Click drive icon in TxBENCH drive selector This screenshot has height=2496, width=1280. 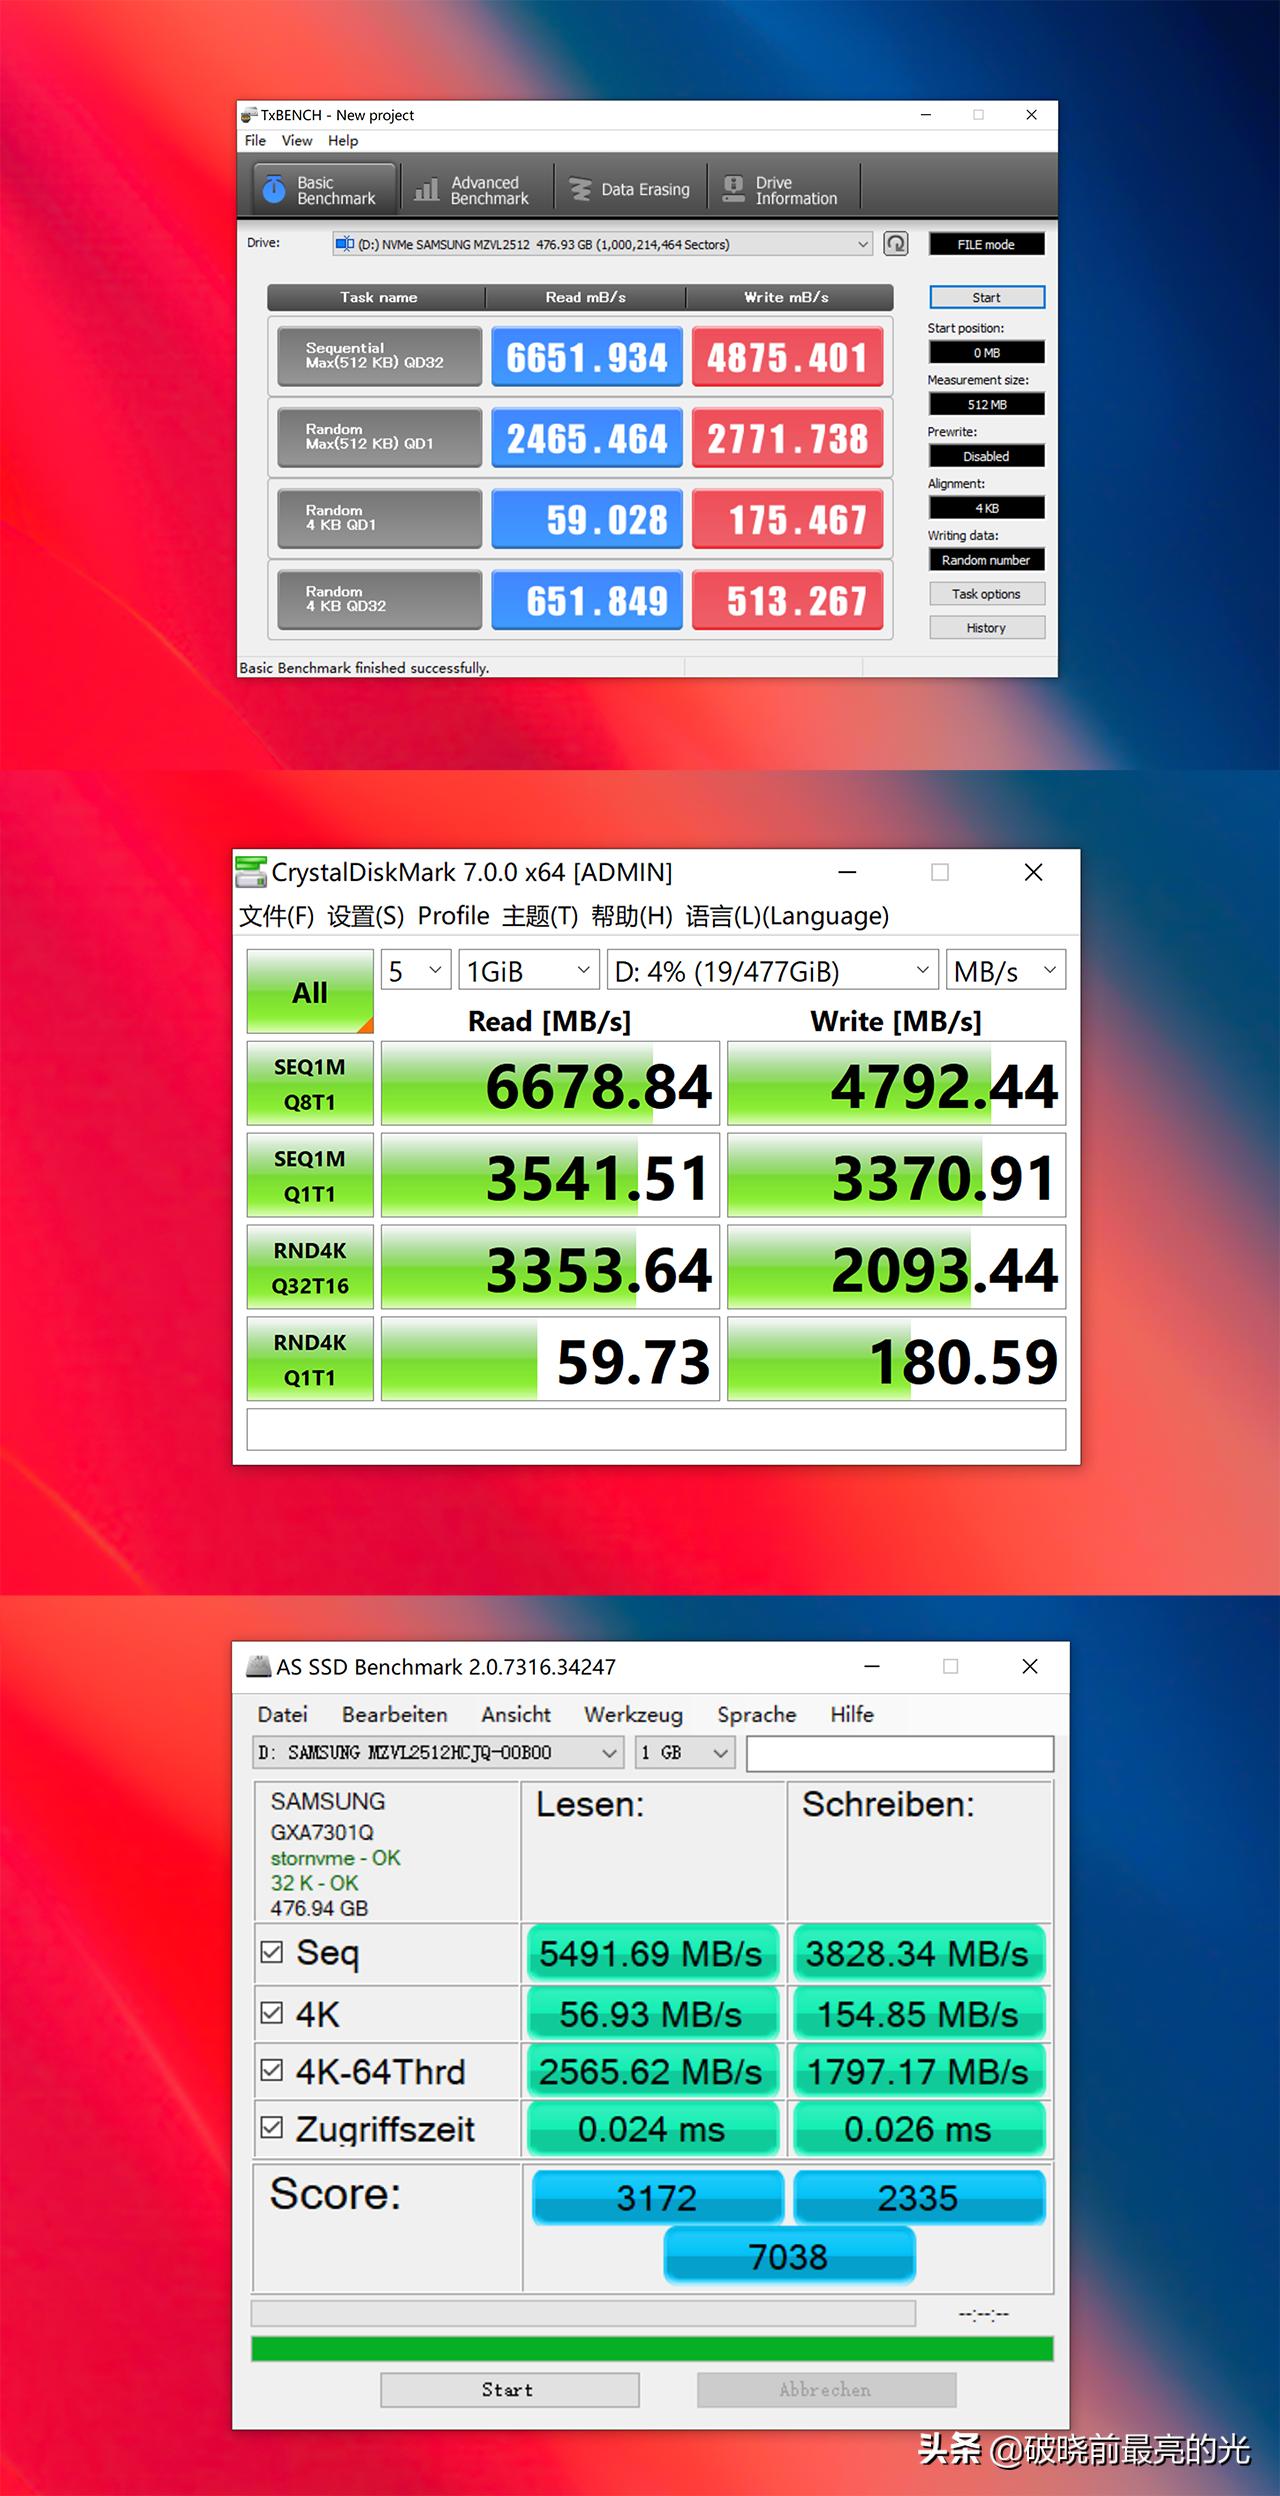345,244
